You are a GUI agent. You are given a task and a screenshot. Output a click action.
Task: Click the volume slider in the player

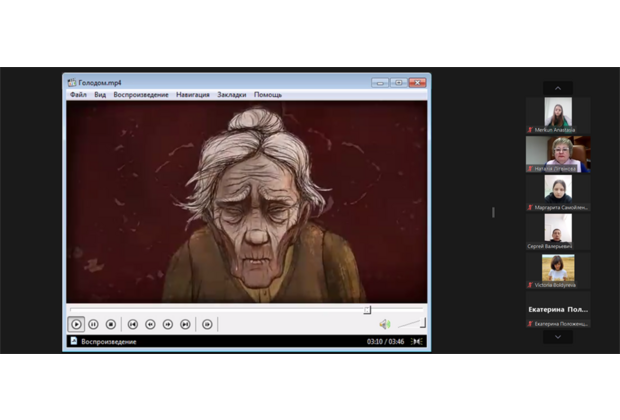(411, 324)
